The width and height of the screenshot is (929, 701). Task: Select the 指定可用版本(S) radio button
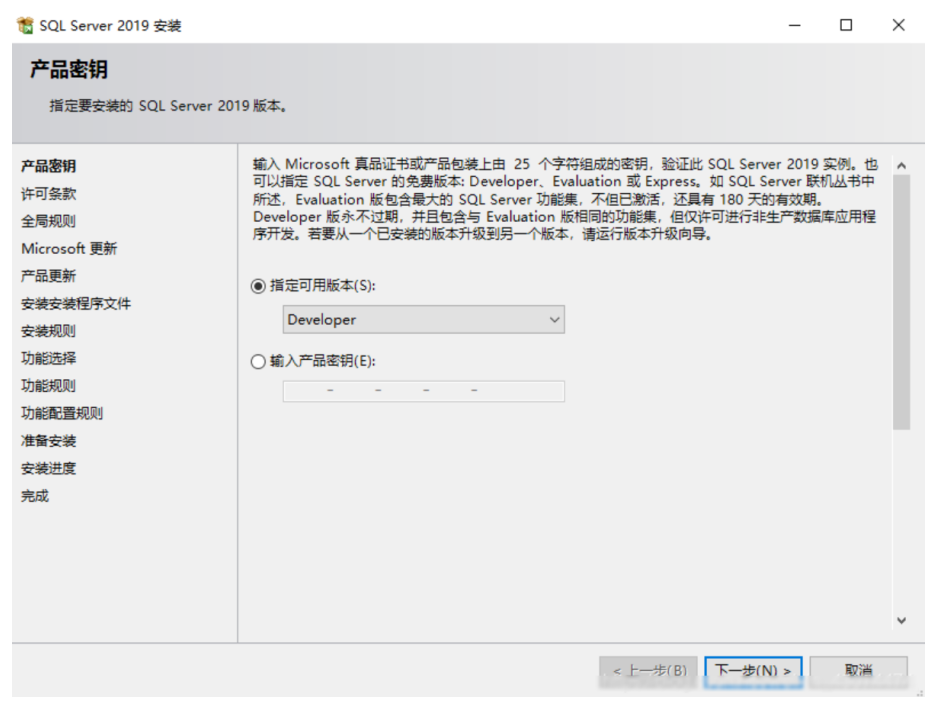click(x=258, y=286)
